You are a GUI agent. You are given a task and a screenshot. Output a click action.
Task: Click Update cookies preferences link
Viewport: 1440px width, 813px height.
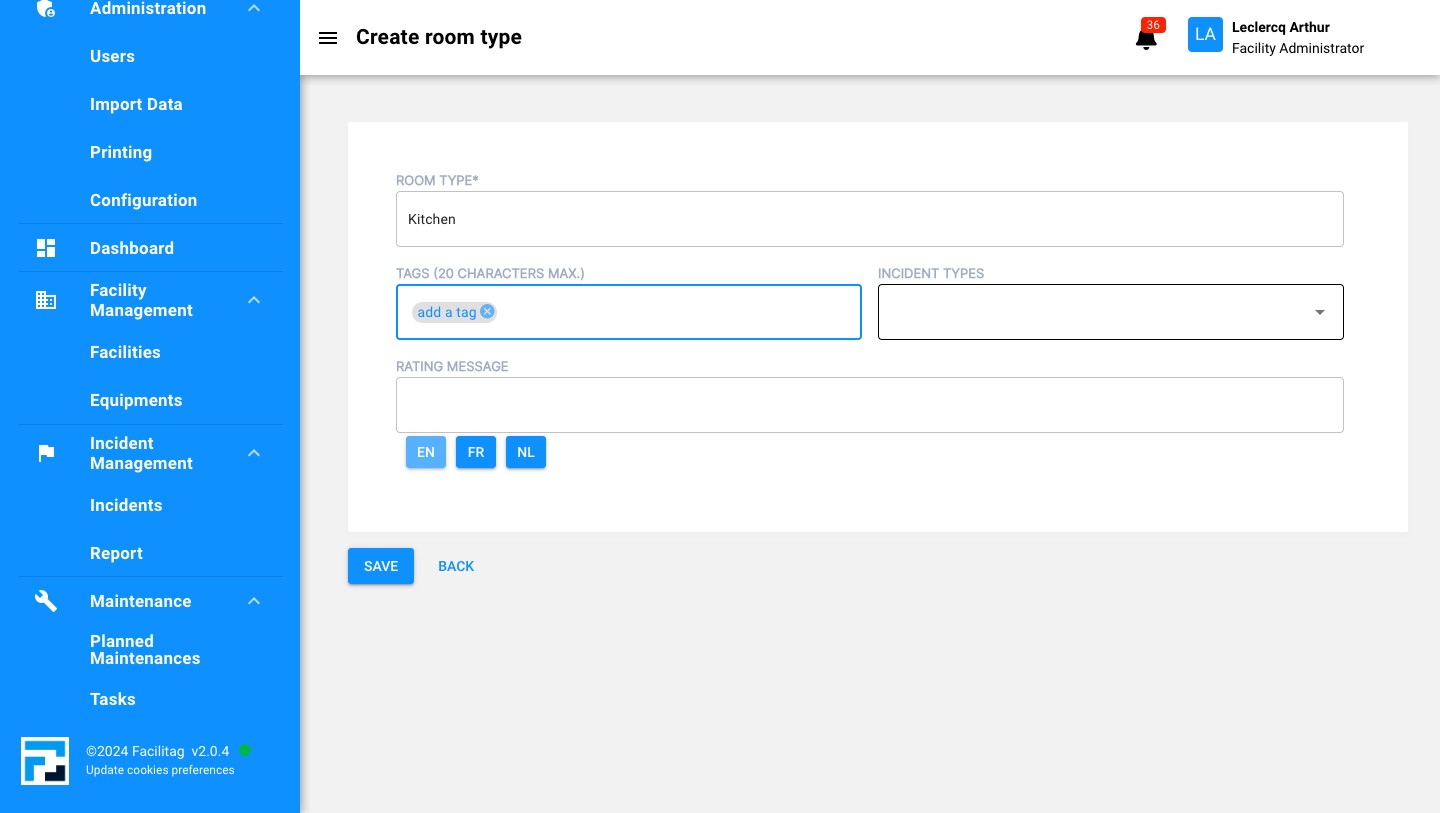pos(160,770)
